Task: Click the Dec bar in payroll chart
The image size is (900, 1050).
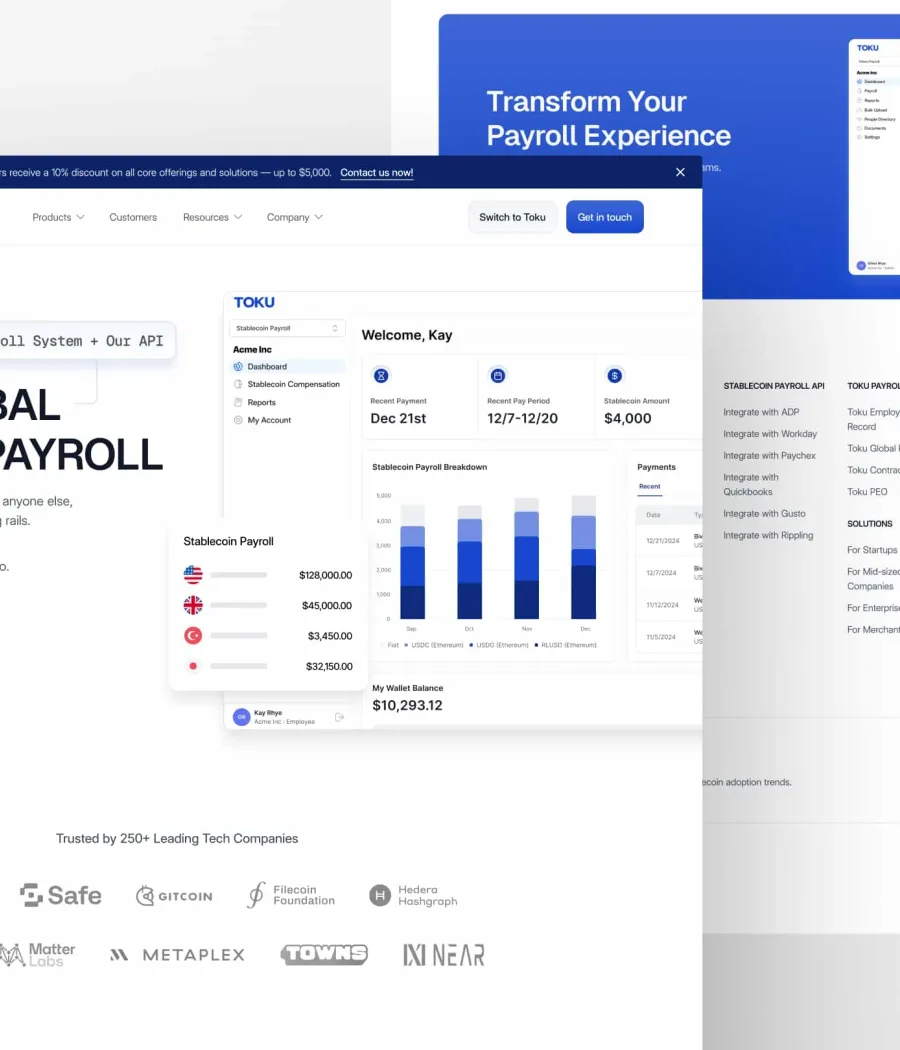Action: tap(583, 557)
